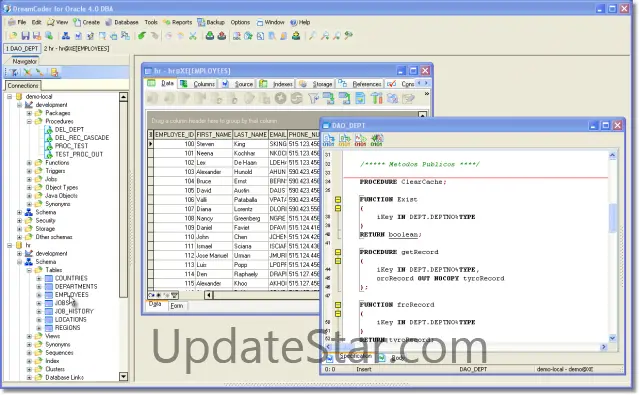Open the Database menu
The height and width of the screenshot is (395, 639).
(x=122, y=22)
